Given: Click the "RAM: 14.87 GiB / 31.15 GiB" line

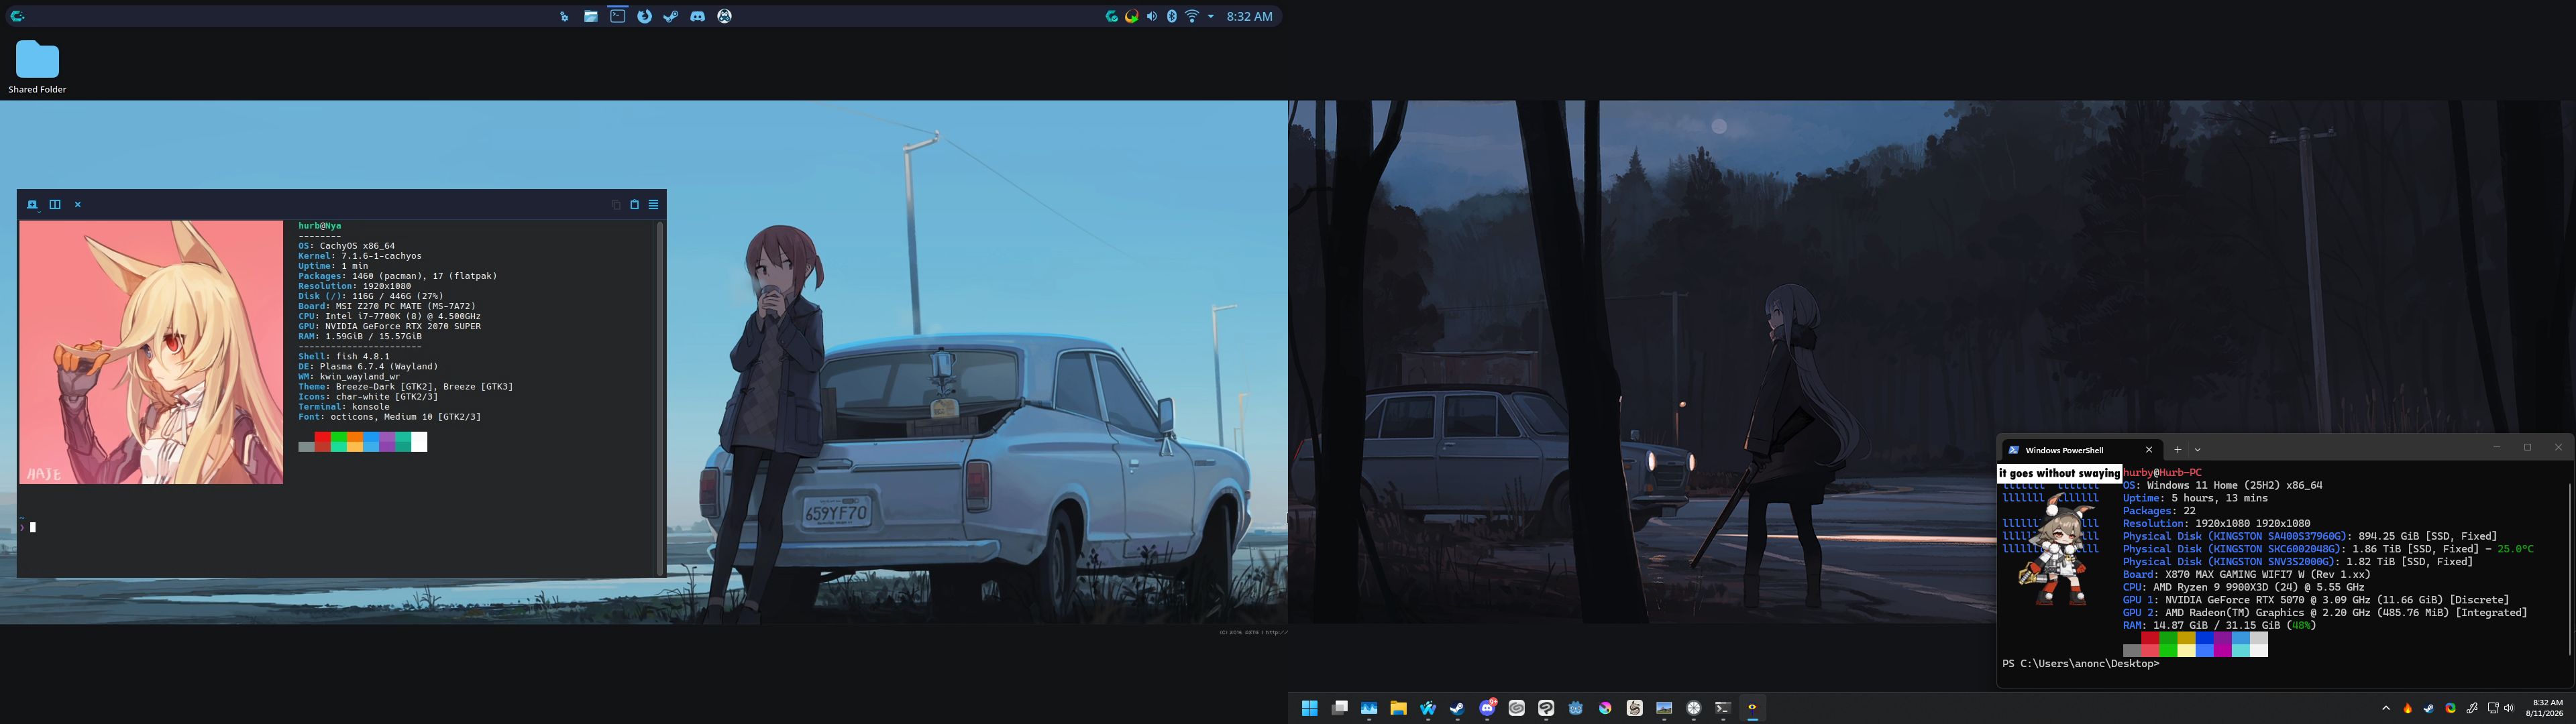Looking at the screenshot, I should pyautogui.click(x=2220, y=626).
